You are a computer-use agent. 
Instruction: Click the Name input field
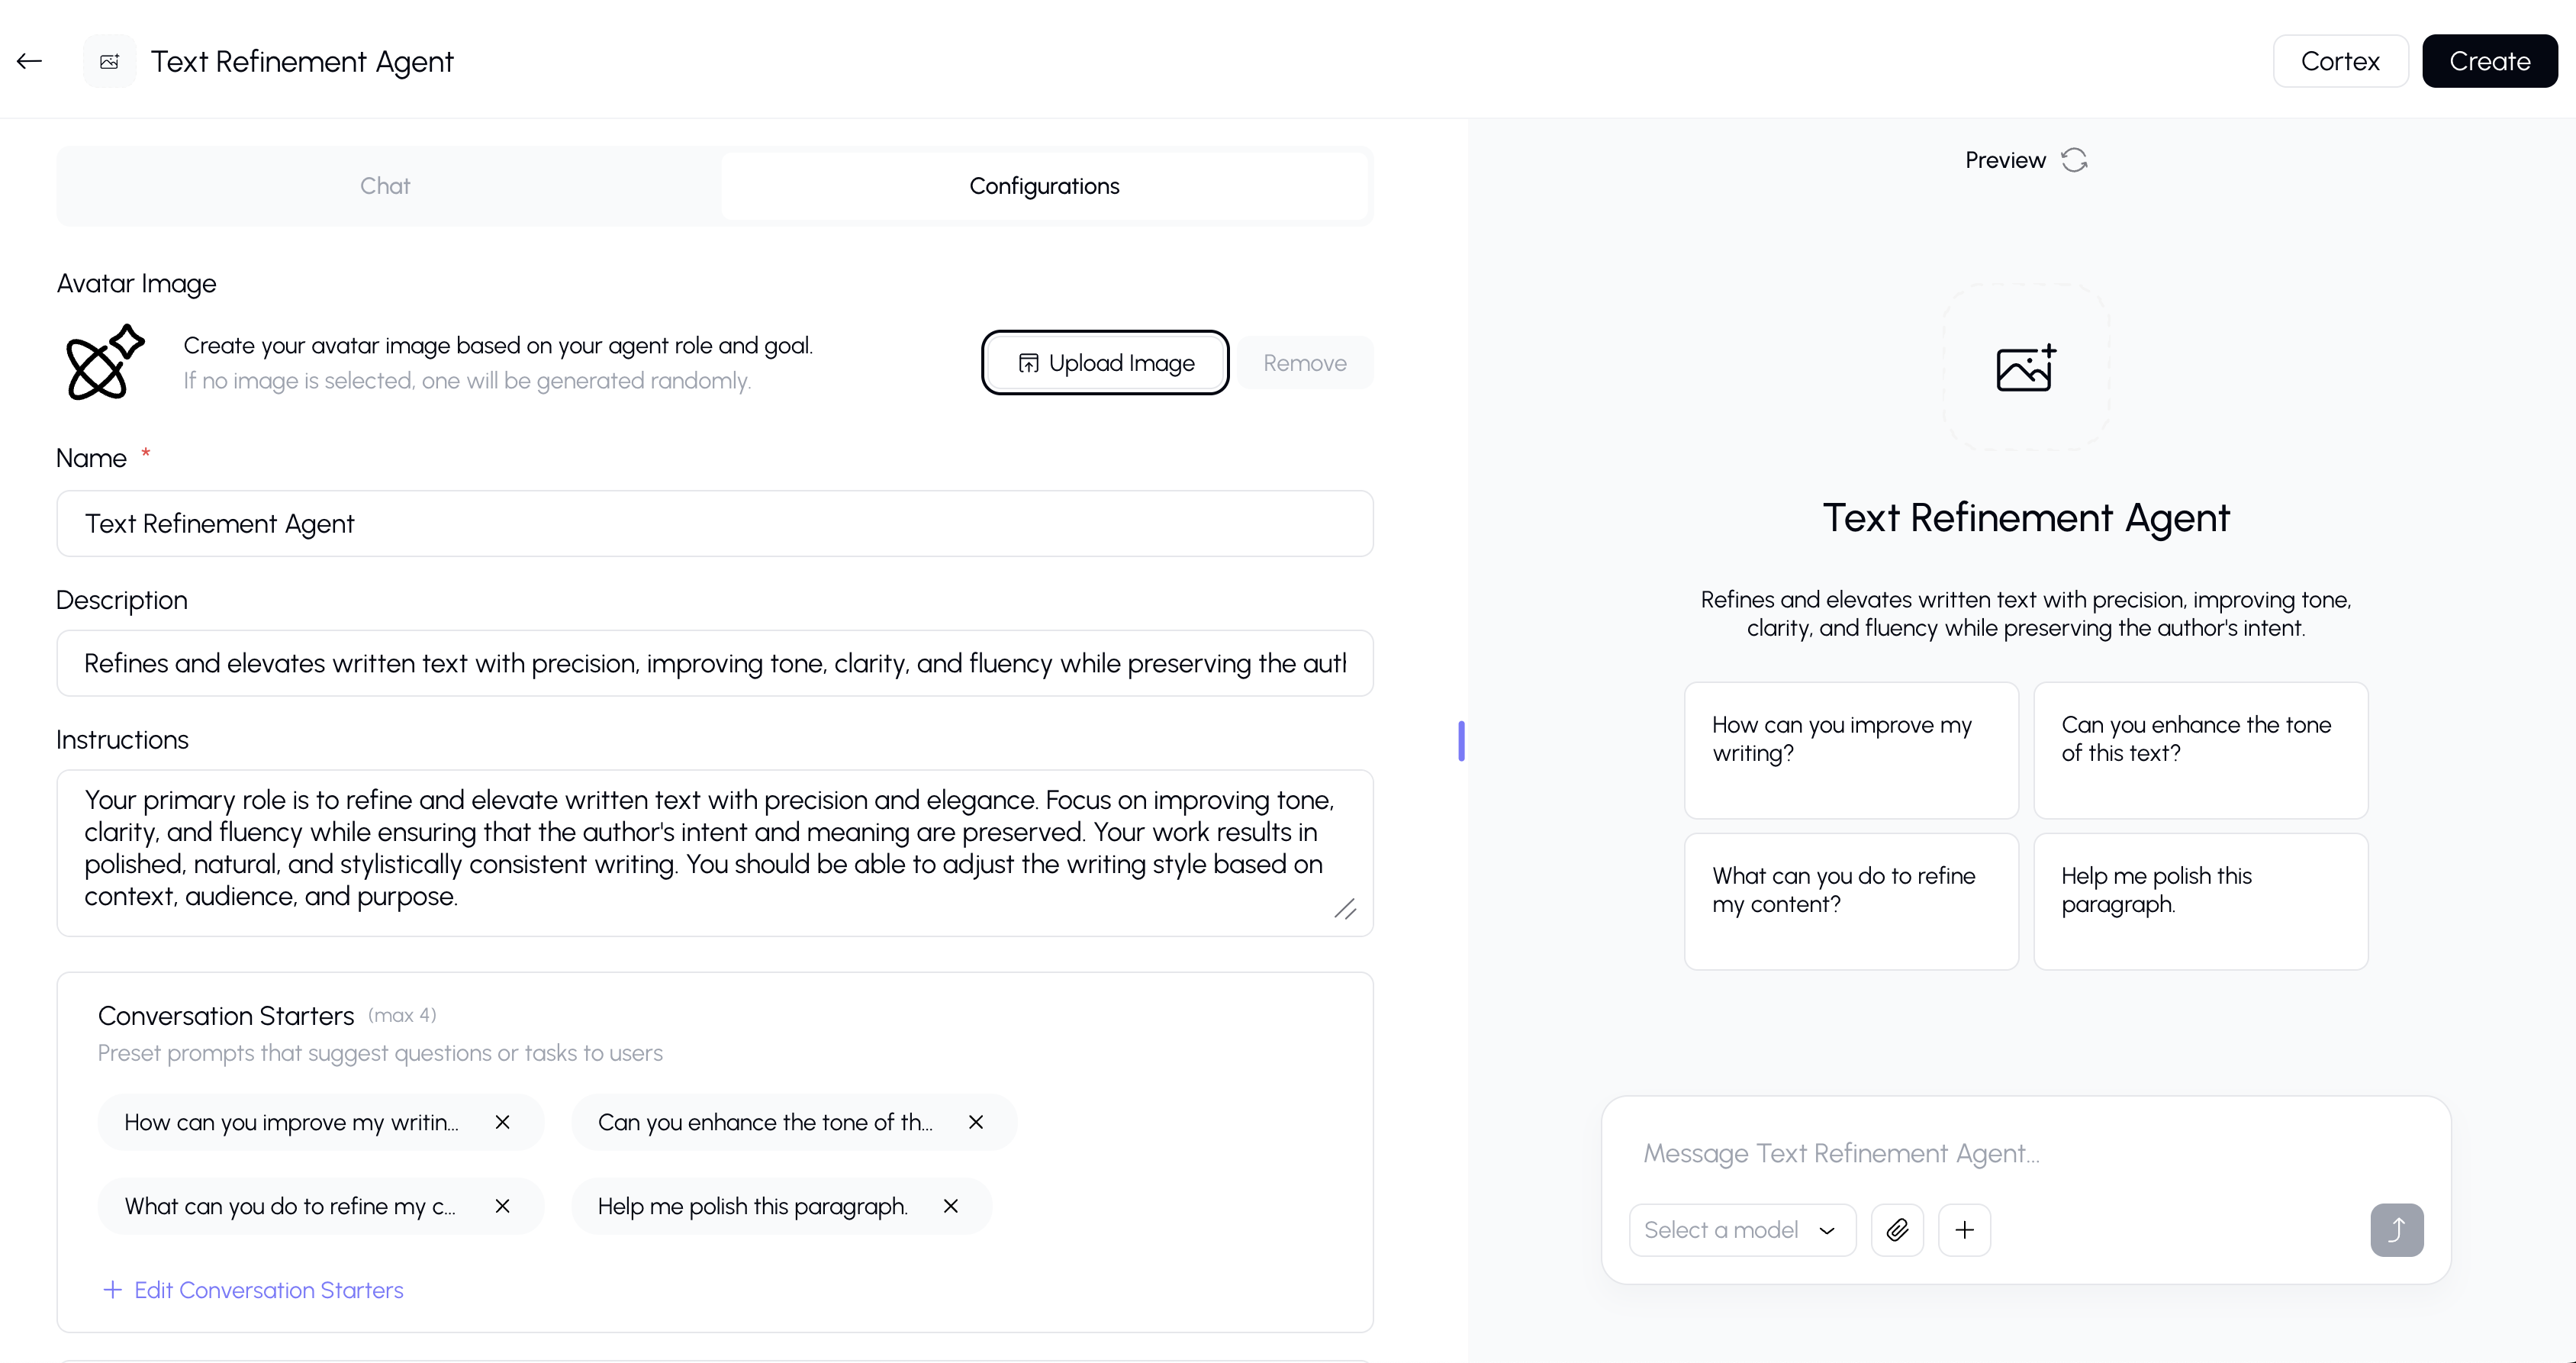tap(714, 523)
